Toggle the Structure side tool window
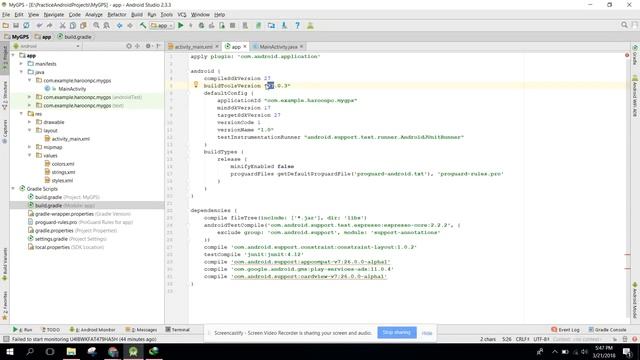 tap(5, 96)
